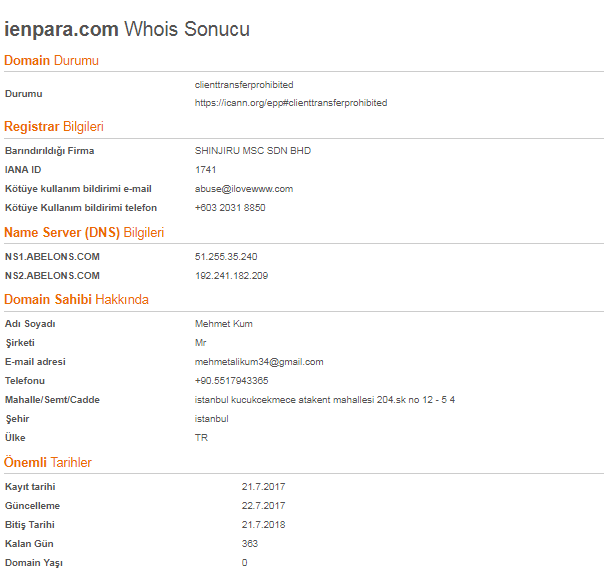
Task: Click the registrar name SHINJIRU MSC SDN BHD
Action: 253,151
